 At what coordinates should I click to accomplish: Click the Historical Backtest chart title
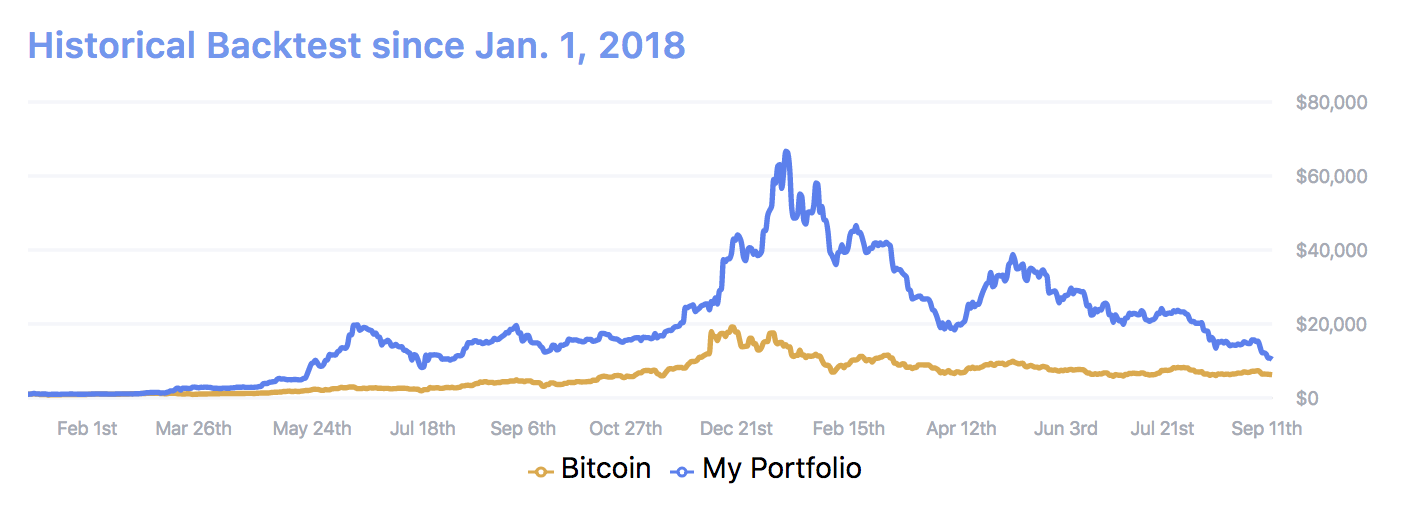coord(356,45)
